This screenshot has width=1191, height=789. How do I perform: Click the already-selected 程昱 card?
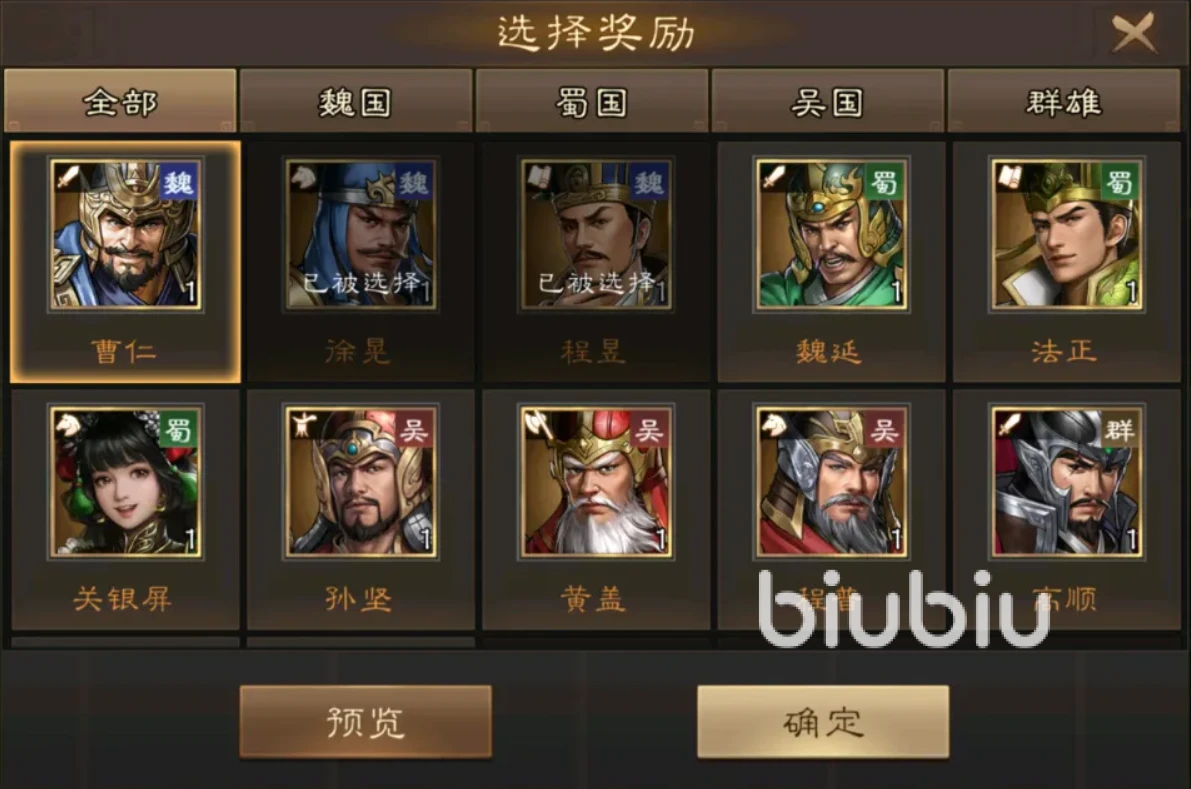(596, 261)
